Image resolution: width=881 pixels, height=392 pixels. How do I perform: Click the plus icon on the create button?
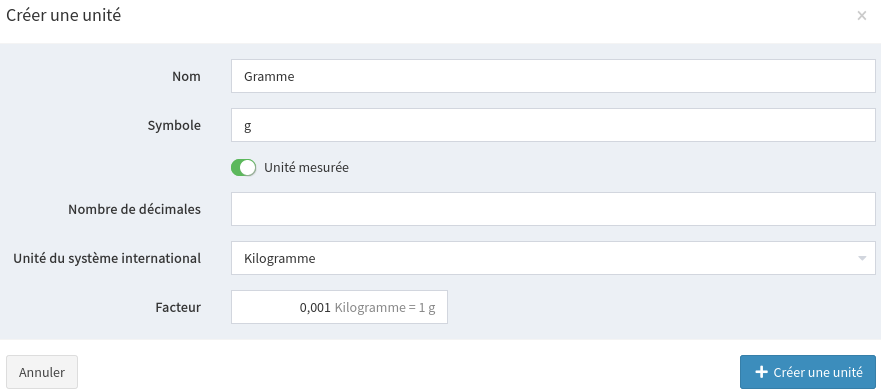click(x=761, y=372)
